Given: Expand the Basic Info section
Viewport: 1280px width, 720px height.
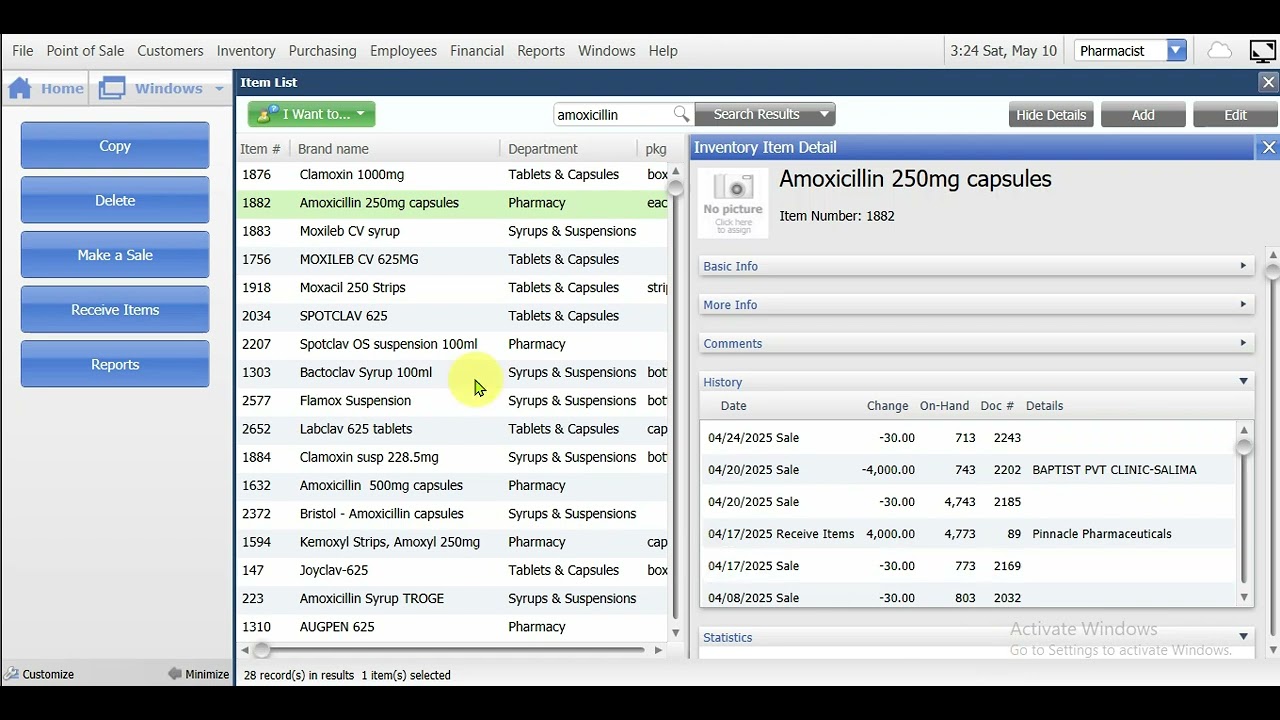Looking at the screenshot, I should [976, 266].
